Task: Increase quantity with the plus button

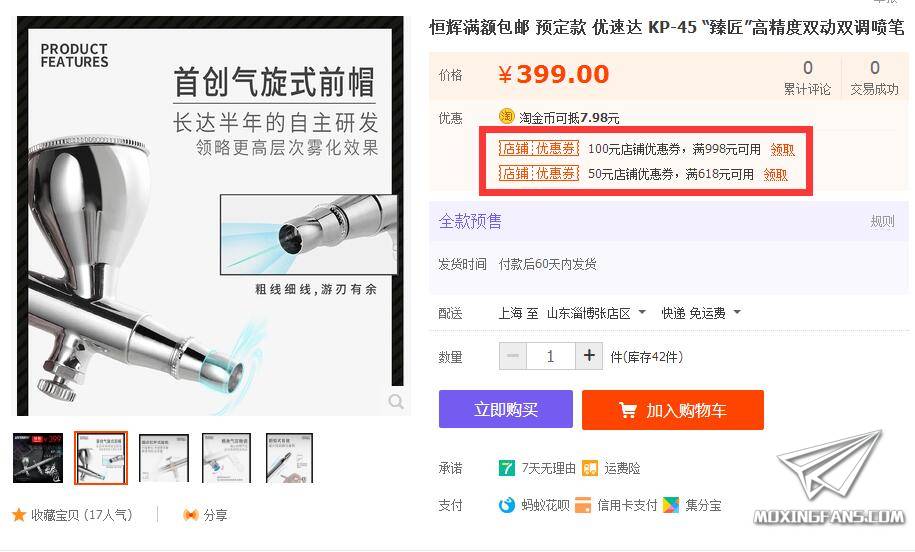Action: tap(589, 355)
